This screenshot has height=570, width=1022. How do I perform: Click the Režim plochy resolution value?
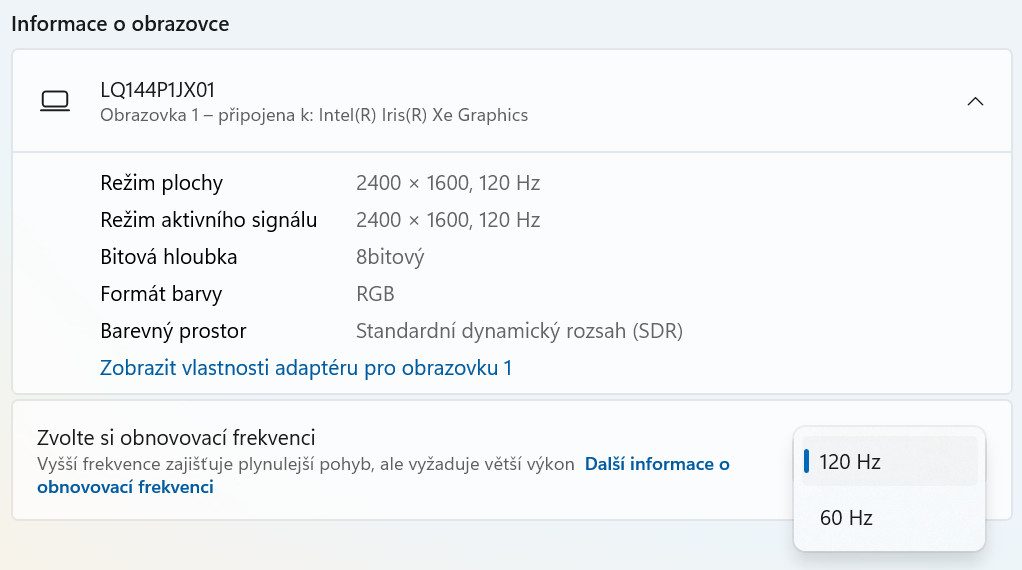(448, 183)
